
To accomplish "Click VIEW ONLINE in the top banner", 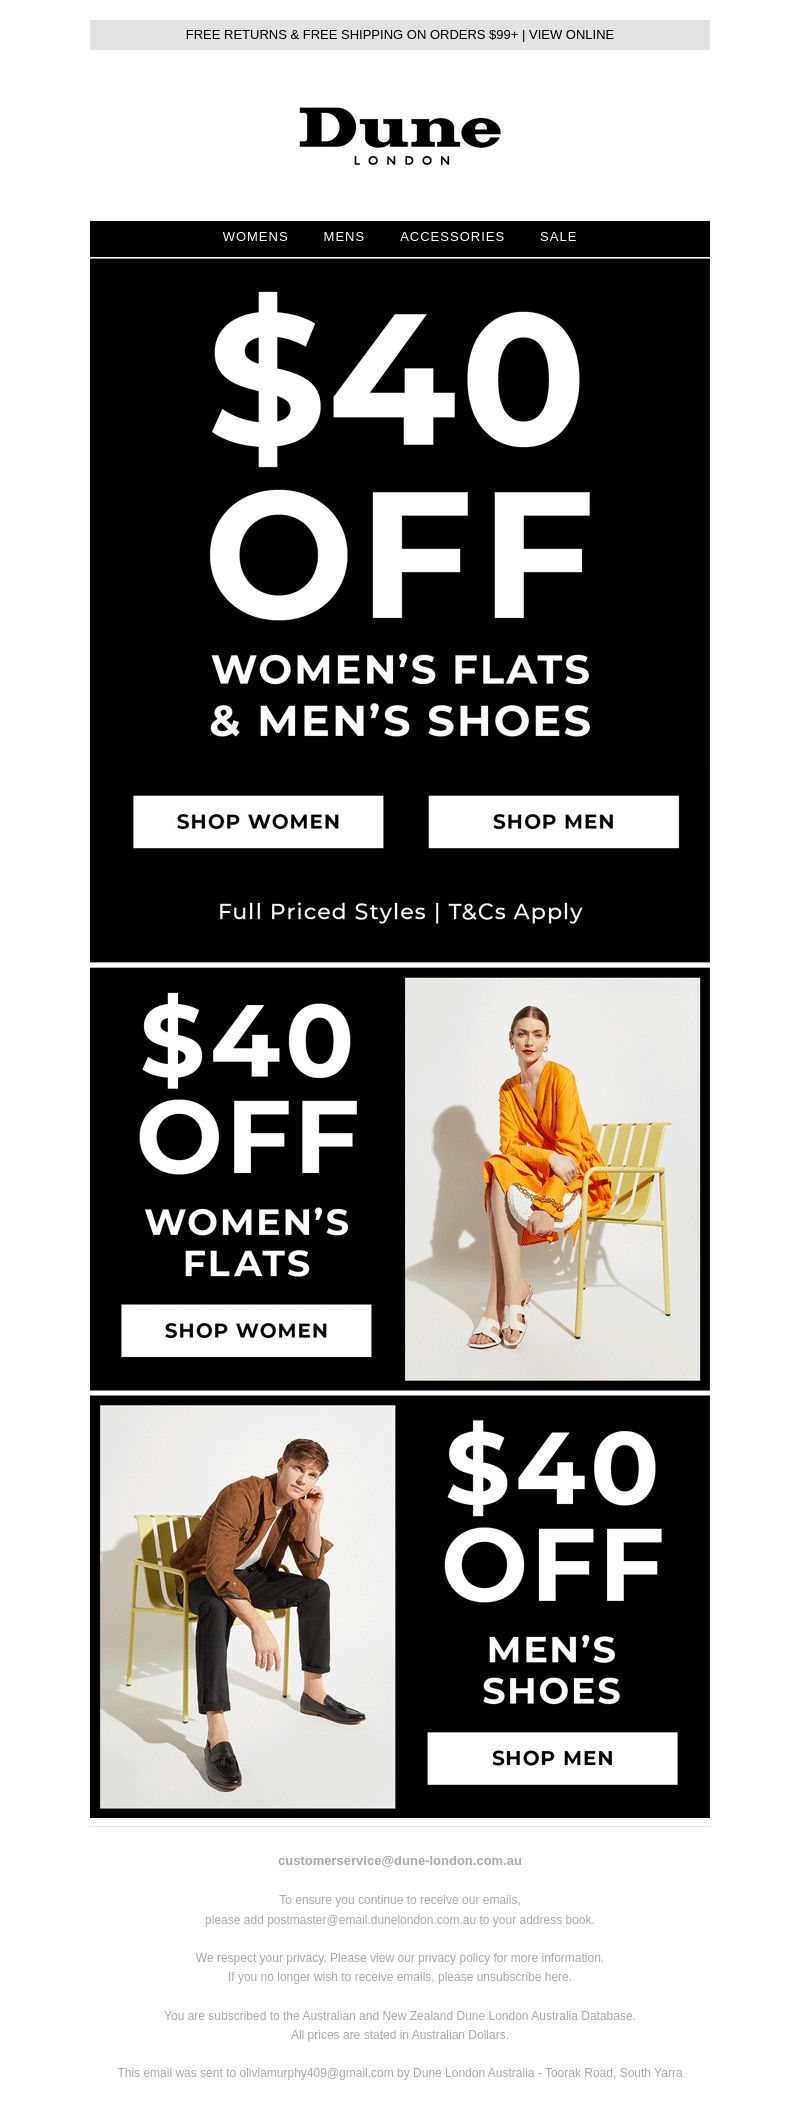I will pos(571,34).
